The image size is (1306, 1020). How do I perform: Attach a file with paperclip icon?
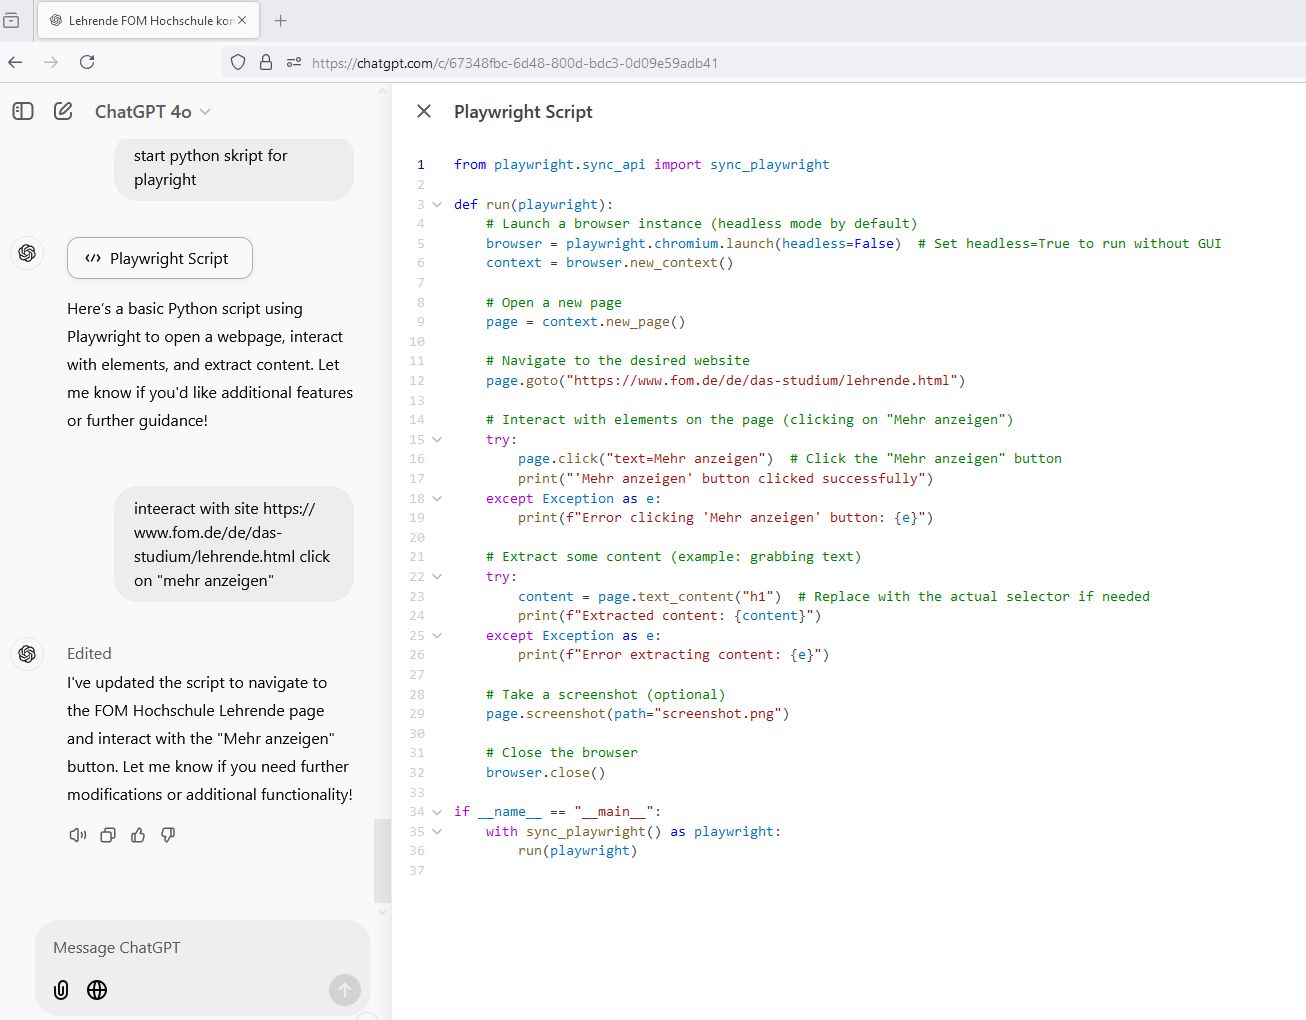pos(61,990)
